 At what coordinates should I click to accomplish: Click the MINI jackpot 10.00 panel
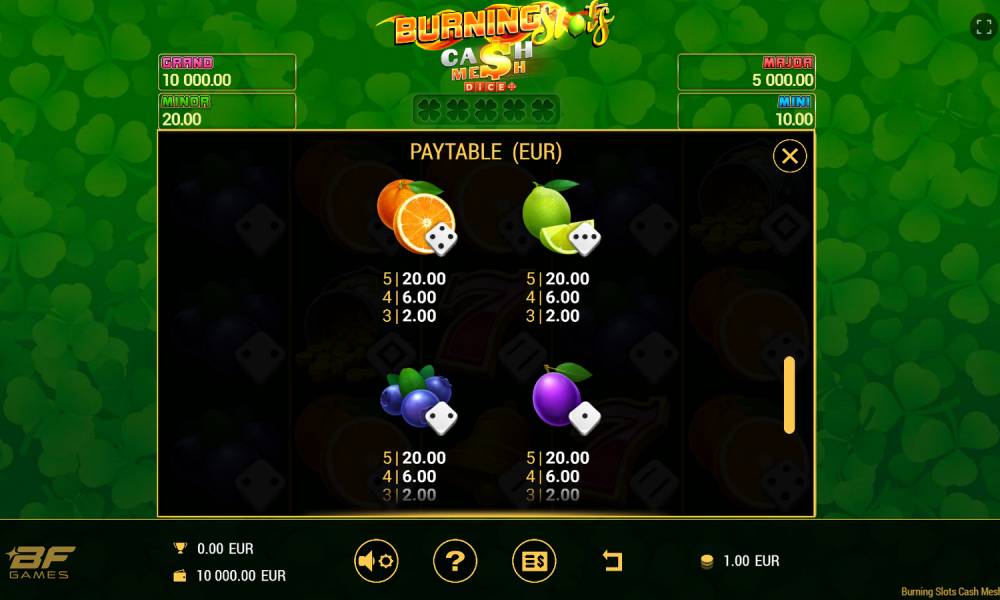click(x=746, y=111)
